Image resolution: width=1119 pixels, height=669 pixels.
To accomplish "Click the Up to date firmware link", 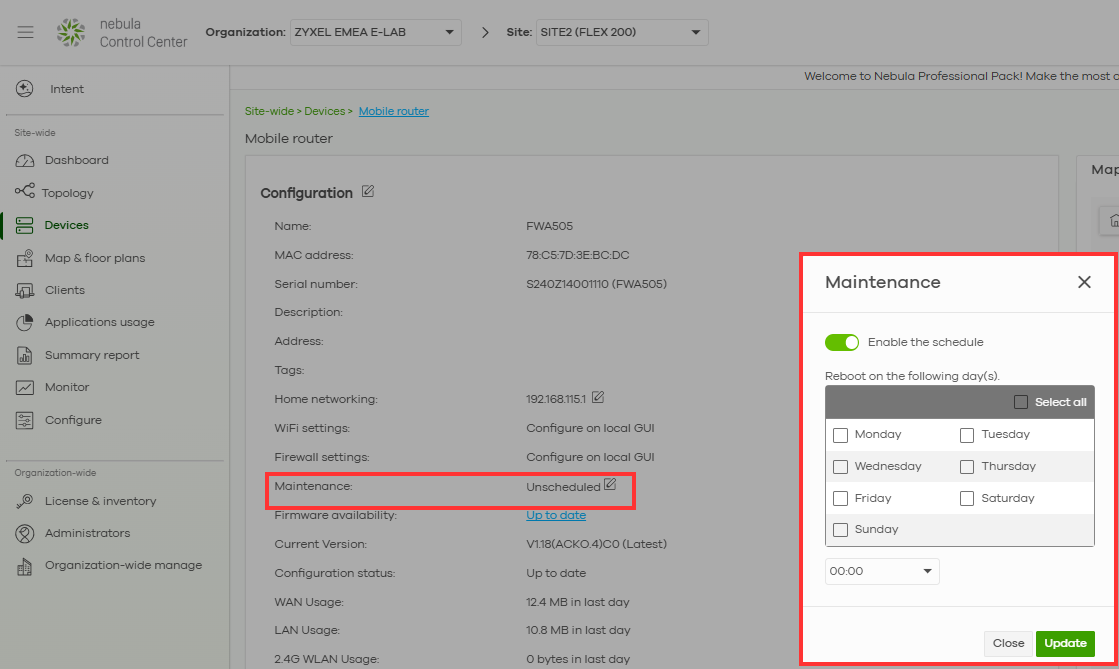I will 556,515.
